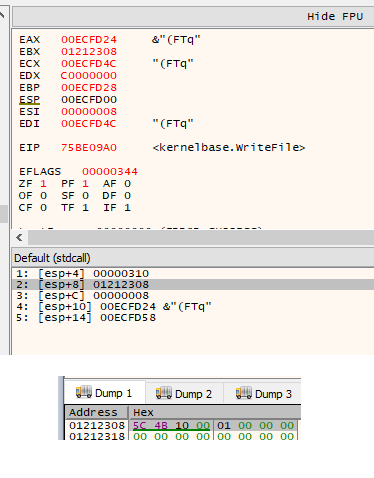Screen dimensions: 374x478
Task: Click the Dump 1 tab icon
Action: 84,392
